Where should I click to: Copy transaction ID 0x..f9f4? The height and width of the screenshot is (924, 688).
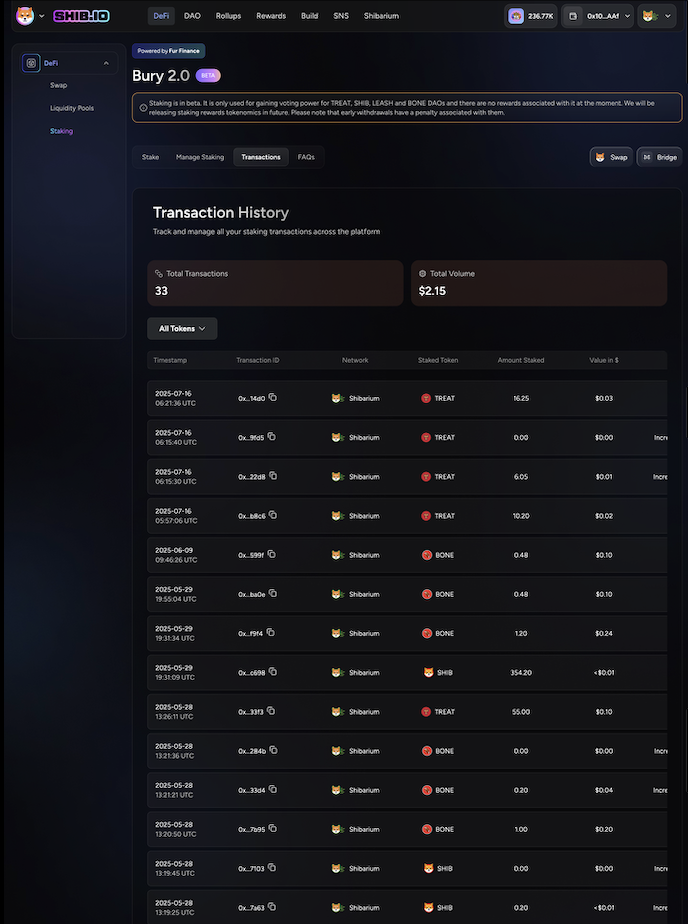click(270, 632)
